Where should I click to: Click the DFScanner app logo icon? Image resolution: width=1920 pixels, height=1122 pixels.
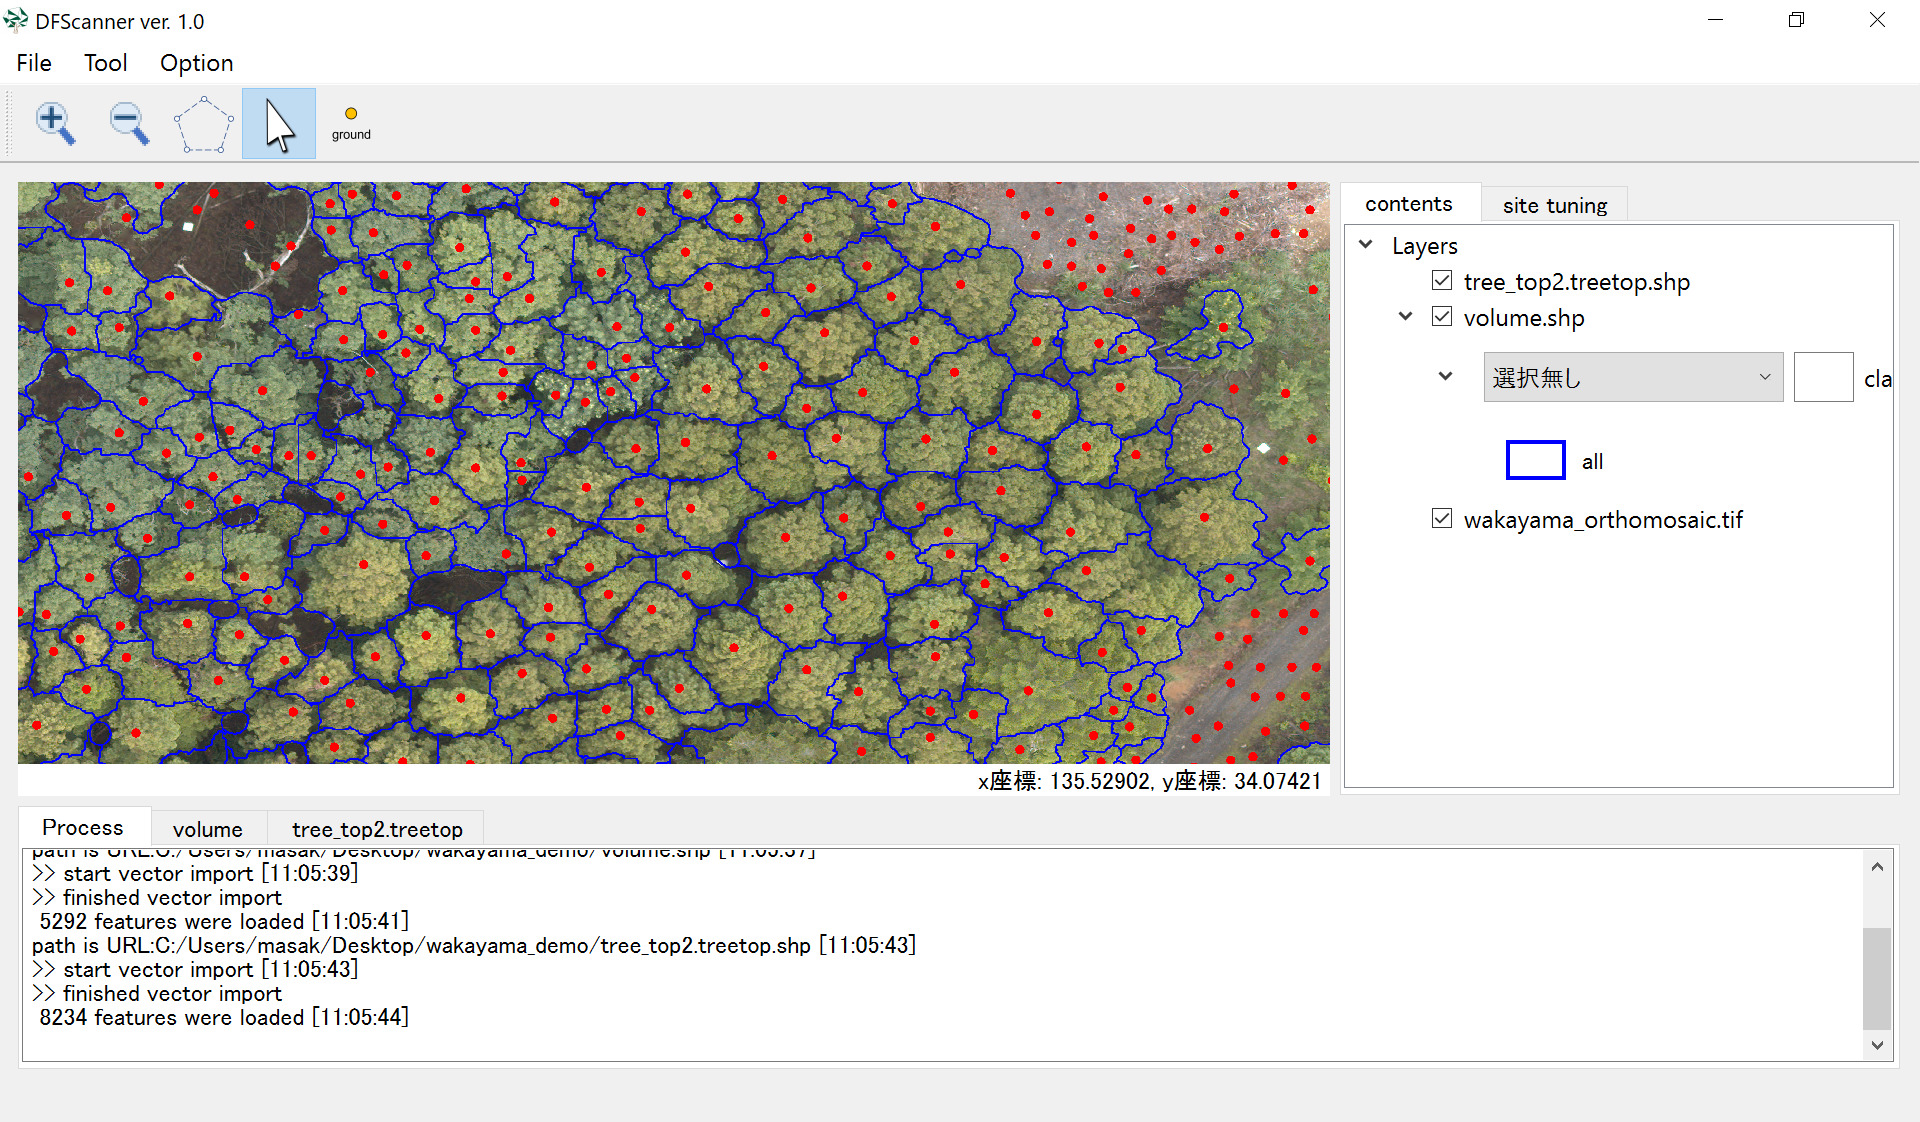[16, 20]
